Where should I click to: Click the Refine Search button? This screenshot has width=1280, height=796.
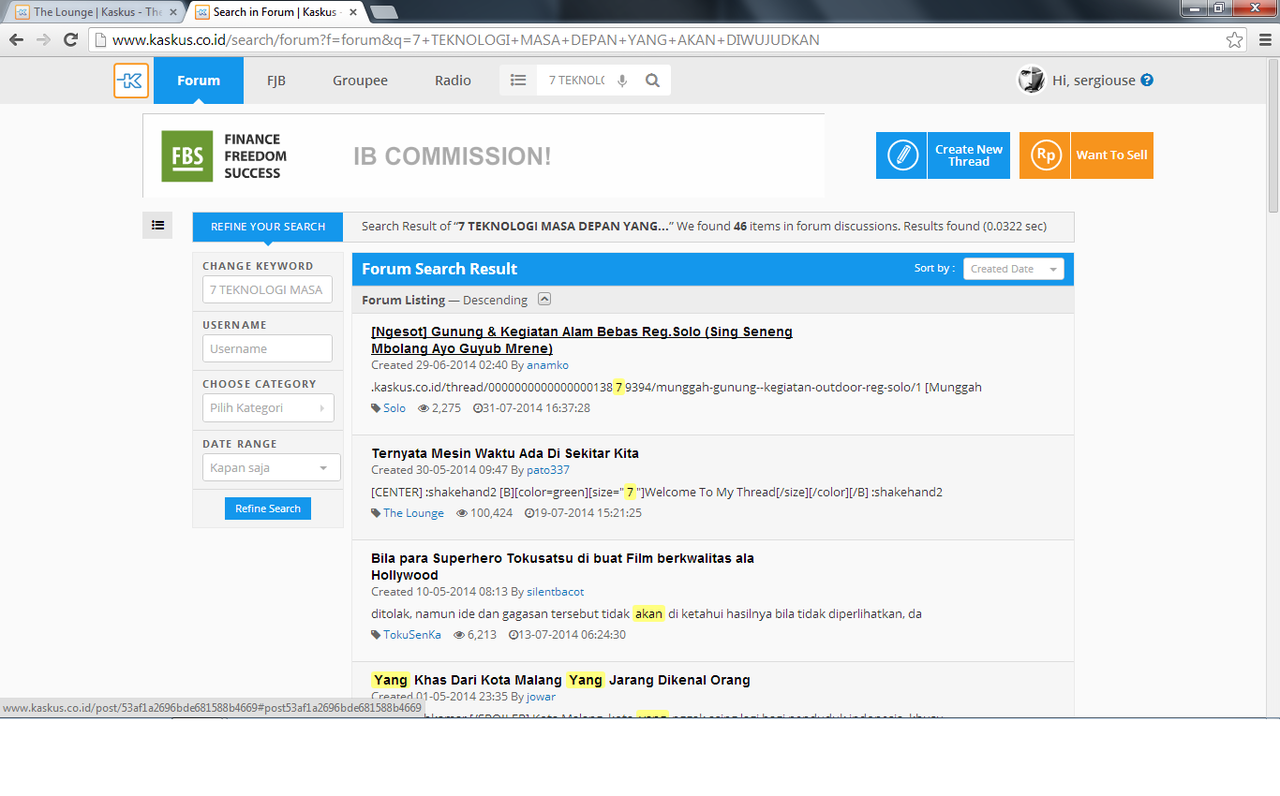pyautogui.click(x=268, y=508)
